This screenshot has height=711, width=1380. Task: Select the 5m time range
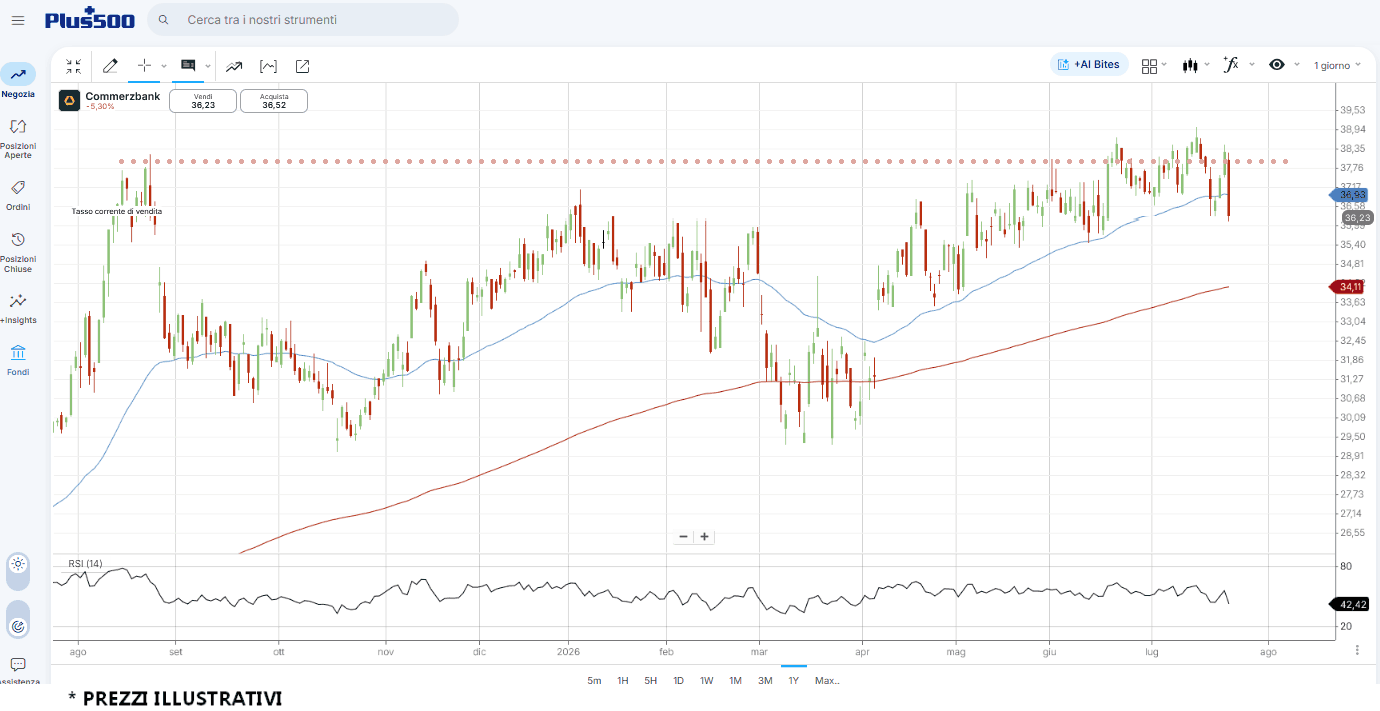click(x=594, y=681)
